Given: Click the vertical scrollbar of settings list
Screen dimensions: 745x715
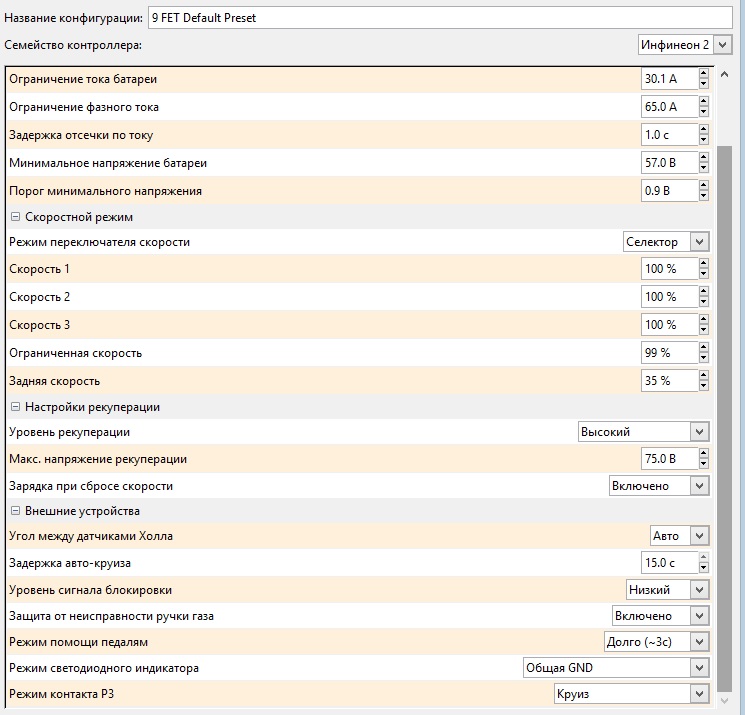Looking at the screenshot, I should click(x=725, y=400).
